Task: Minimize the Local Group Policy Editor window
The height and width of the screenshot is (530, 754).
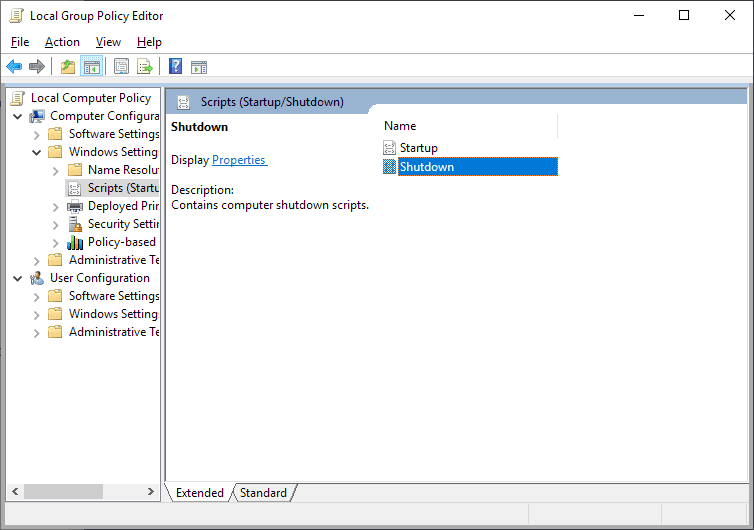Action: (x=639, y=15)
